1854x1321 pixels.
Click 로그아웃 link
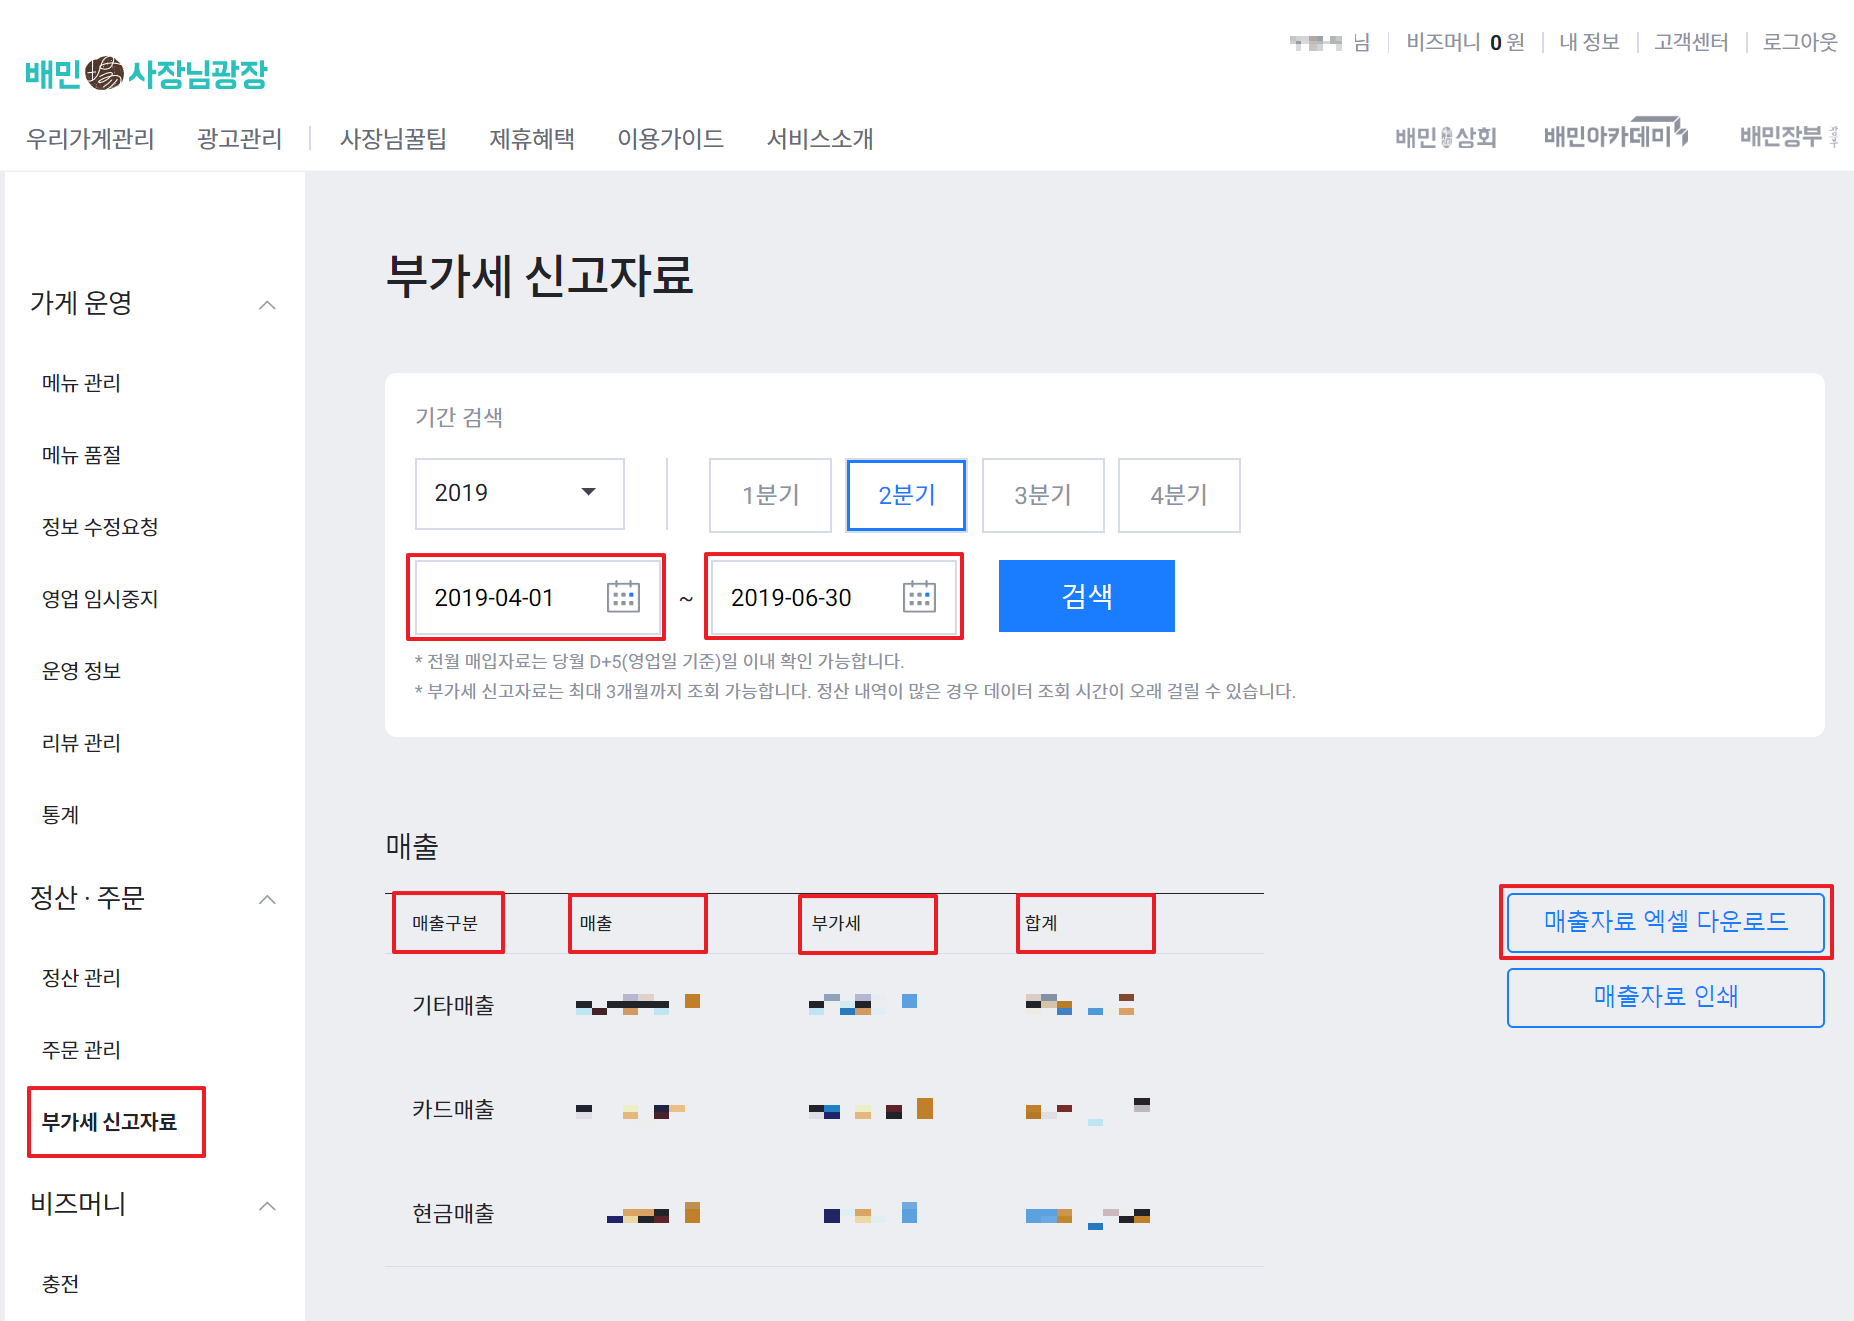coord(1800,42)
